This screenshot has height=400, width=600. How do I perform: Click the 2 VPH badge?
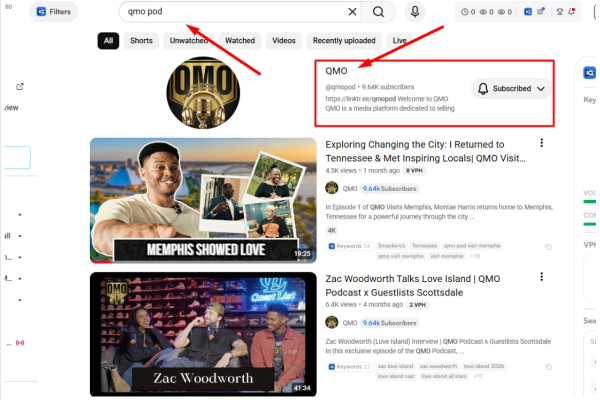(417, 305)
